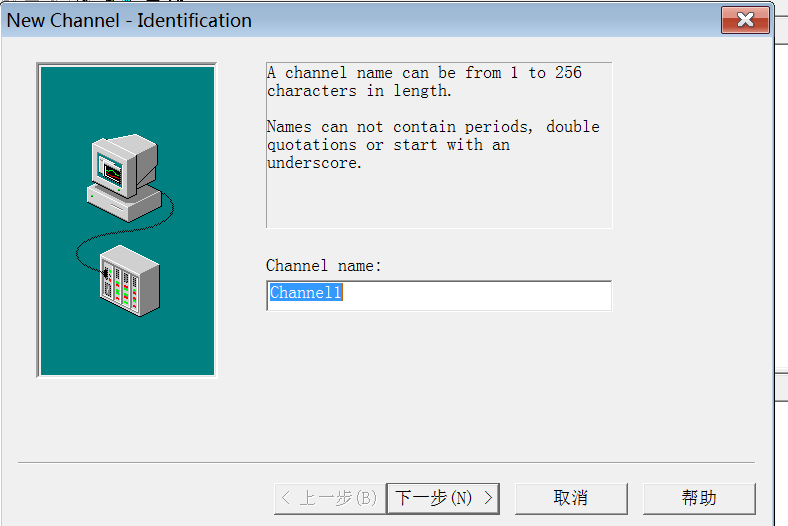
Task: Click the PLC rack device icon
Action: coord(130,280)
